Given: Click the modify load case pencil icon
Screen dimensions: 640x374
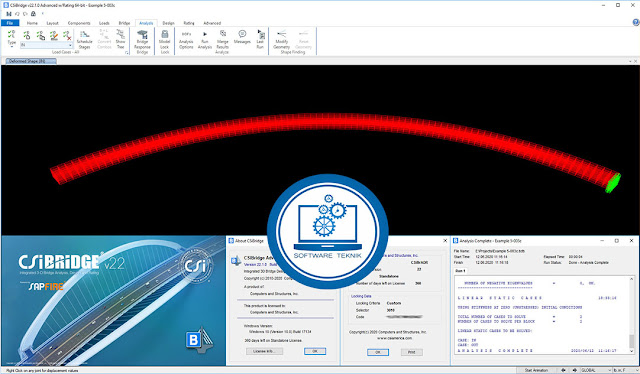Looking at the screenshot, I should (x=54, y=36).
